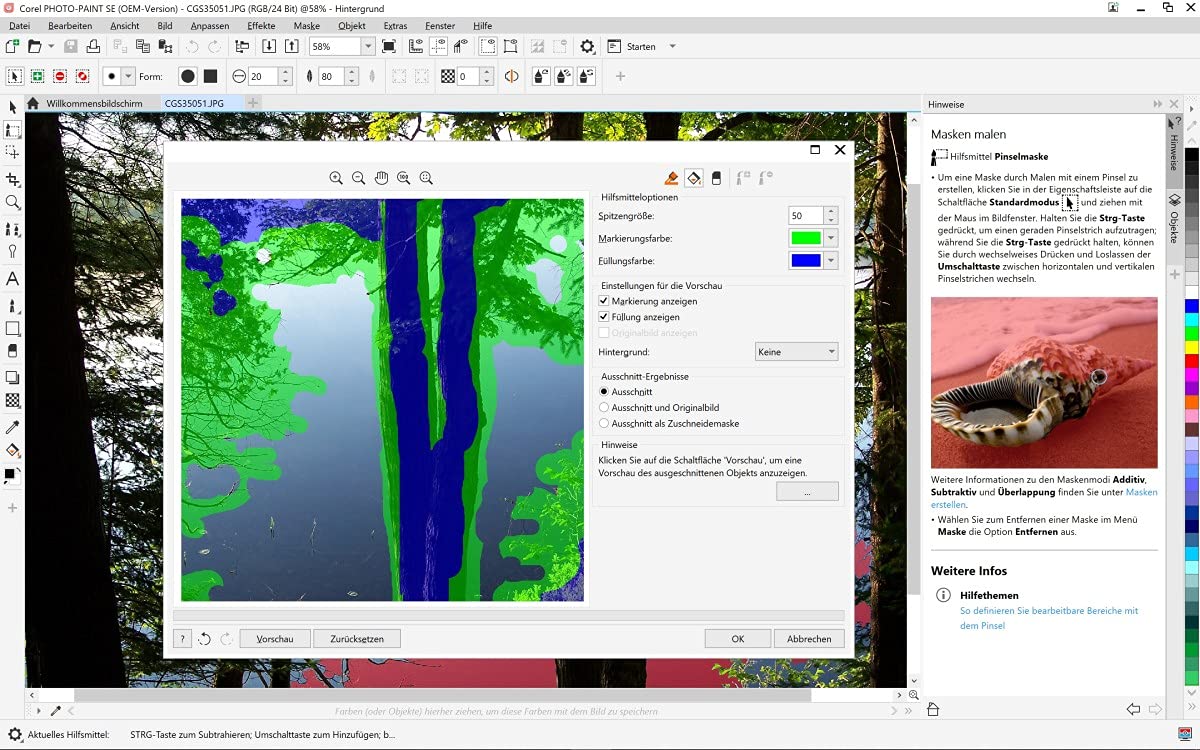Screen dimensions: 1200x750
Task: Zoom in on the cutout preview
Action: (x=336, y=178)
